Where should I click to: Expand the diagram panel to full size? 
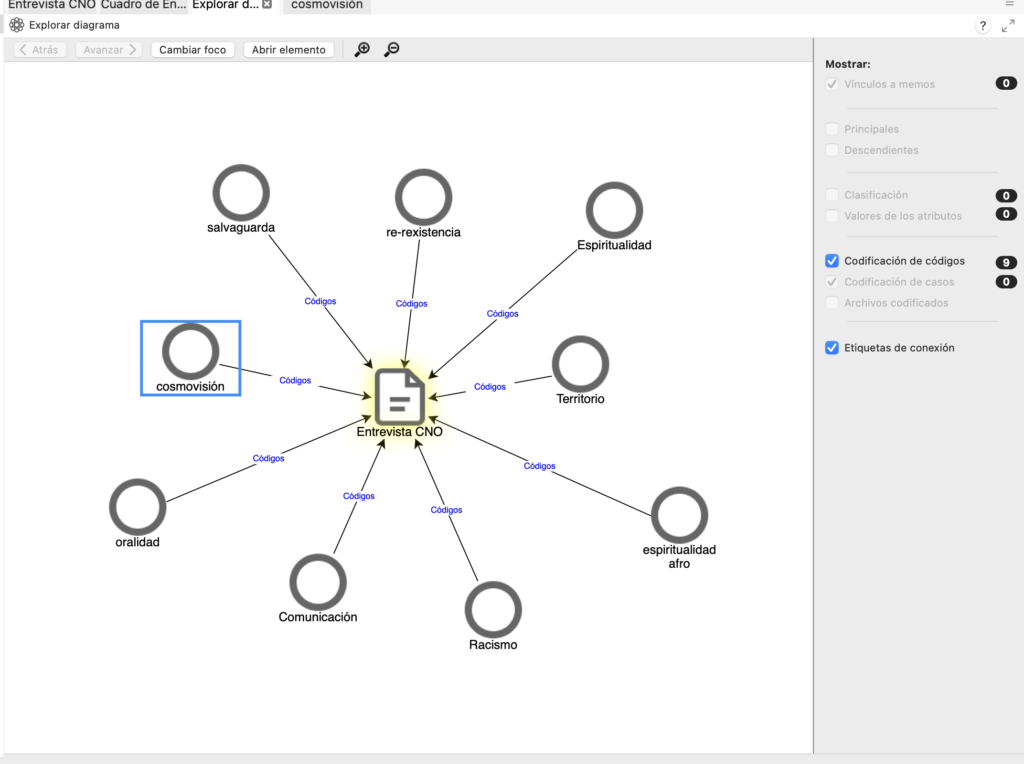[x=1008, y=26]
